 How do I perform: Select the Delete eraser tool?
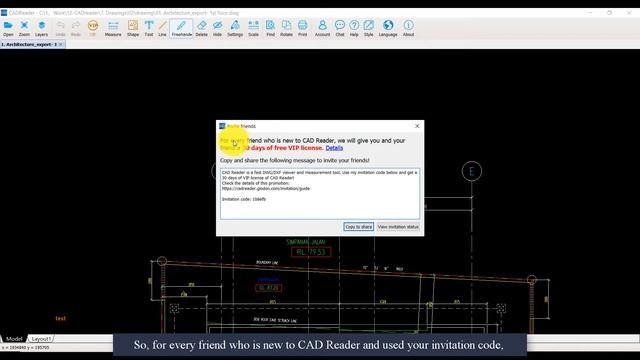[202, 29]
